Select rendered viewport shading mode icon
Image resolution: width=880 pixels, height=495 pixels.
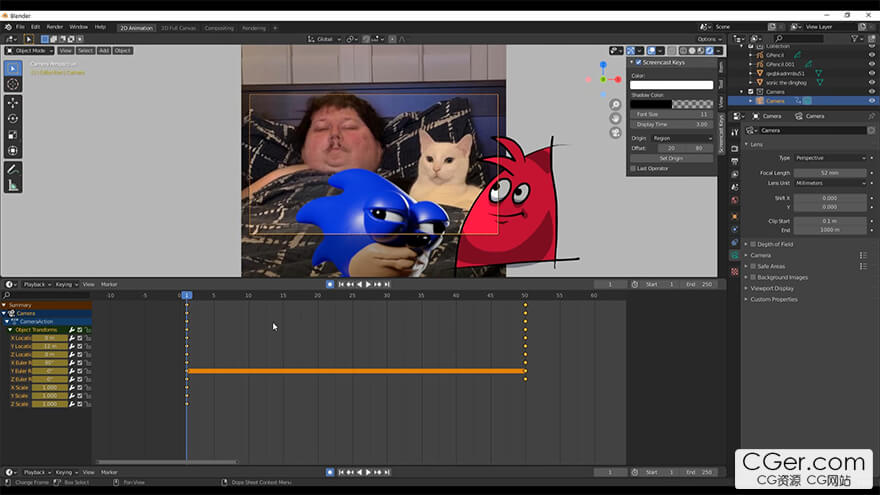(x=709, y=51)
